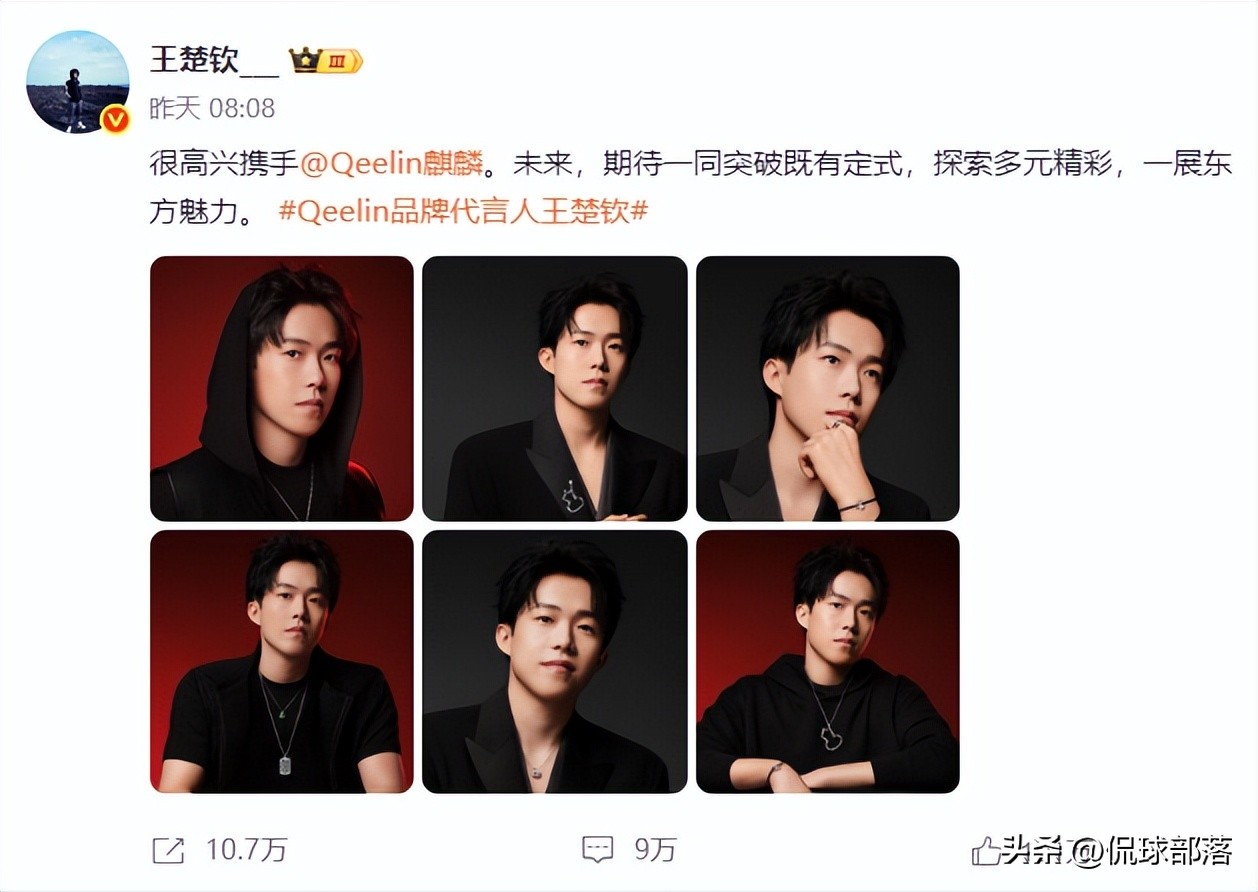Click the gold crown VIP level badge
Viewport: 1258px width, 892px height.
pyautogui.click(x=325, y=61)
